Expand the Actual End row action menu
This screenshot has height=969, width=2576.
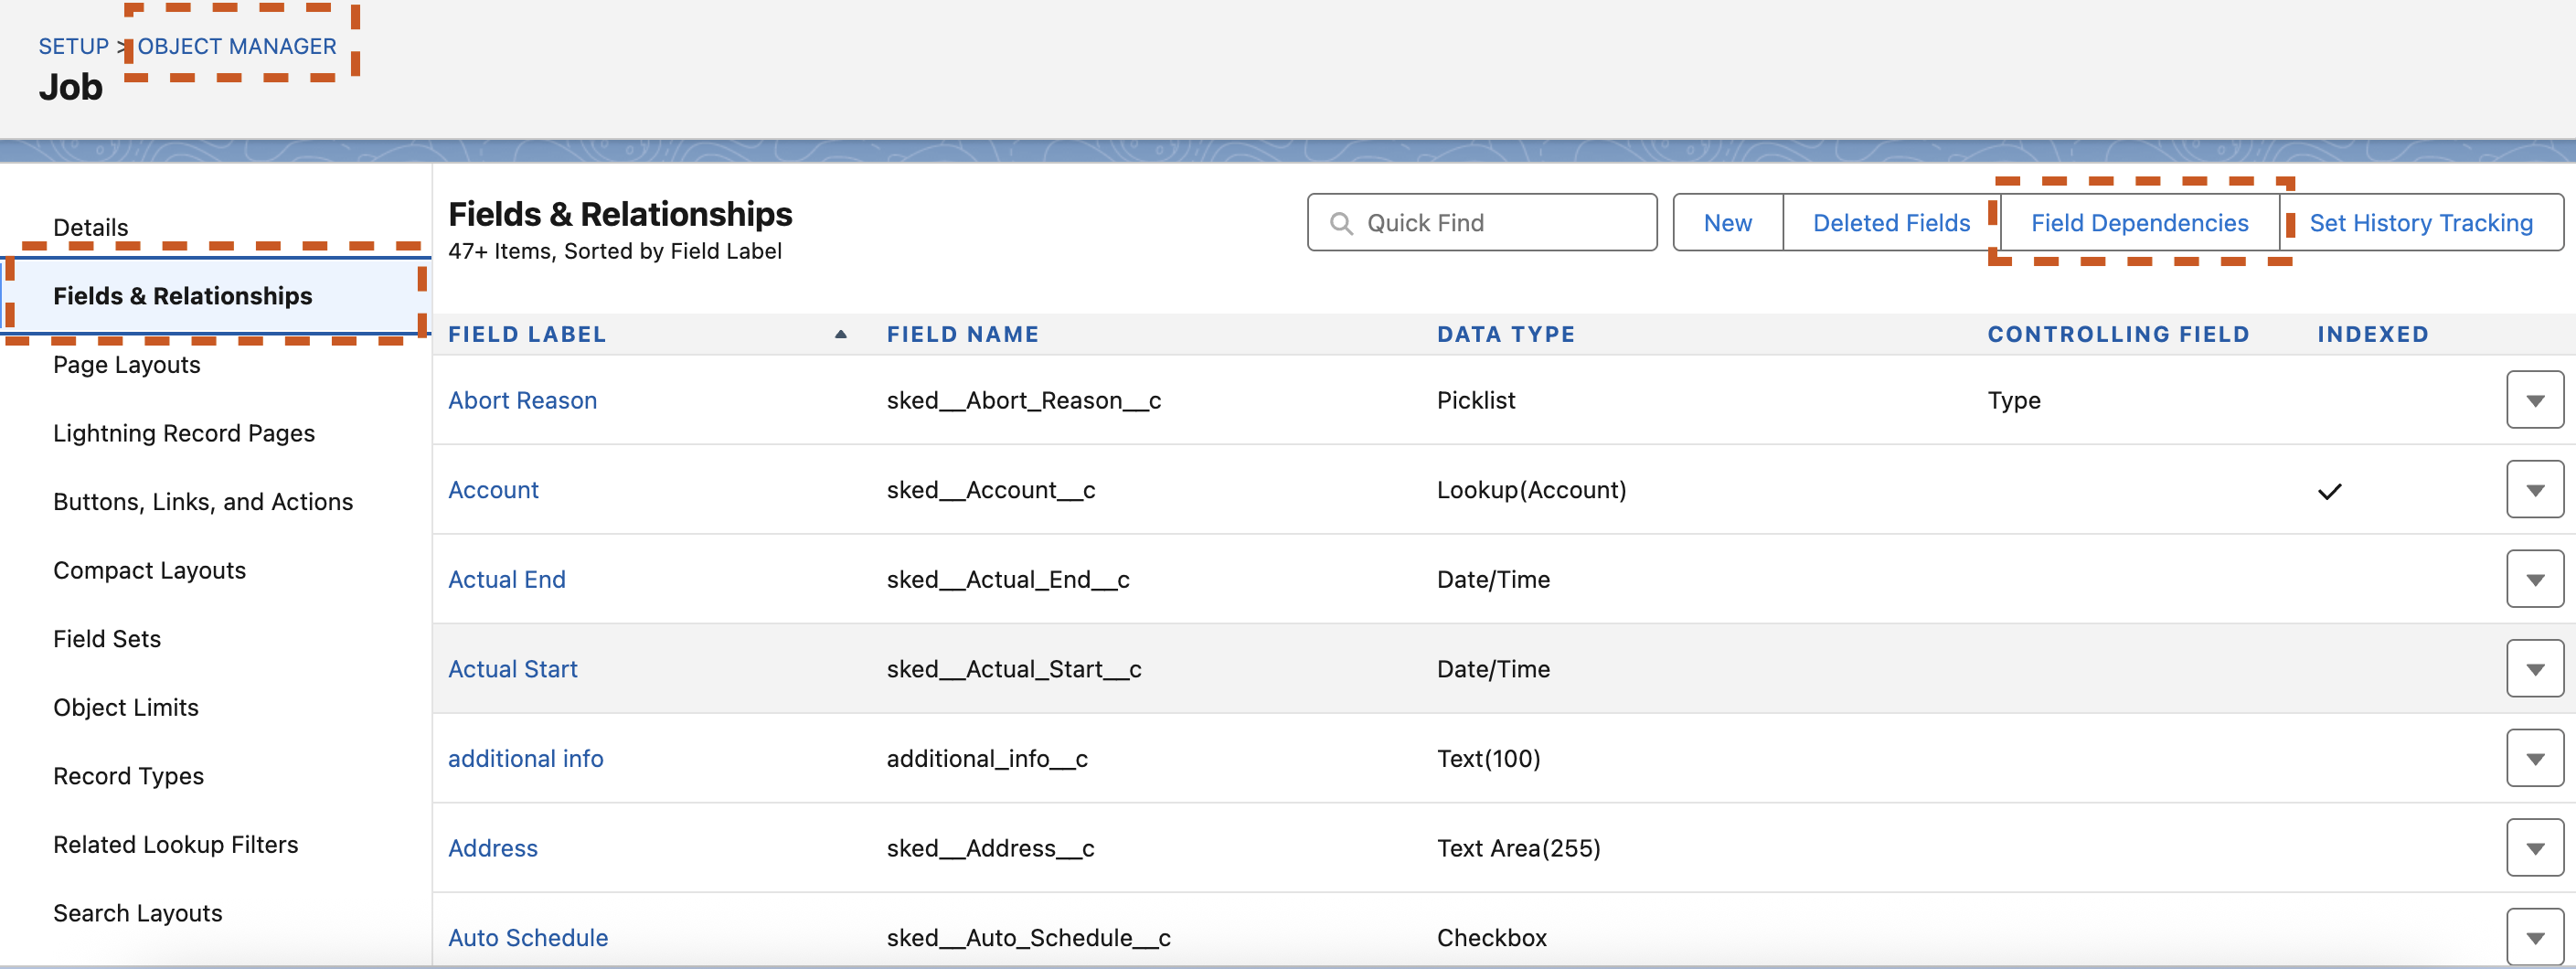(x=2533, y=580)
